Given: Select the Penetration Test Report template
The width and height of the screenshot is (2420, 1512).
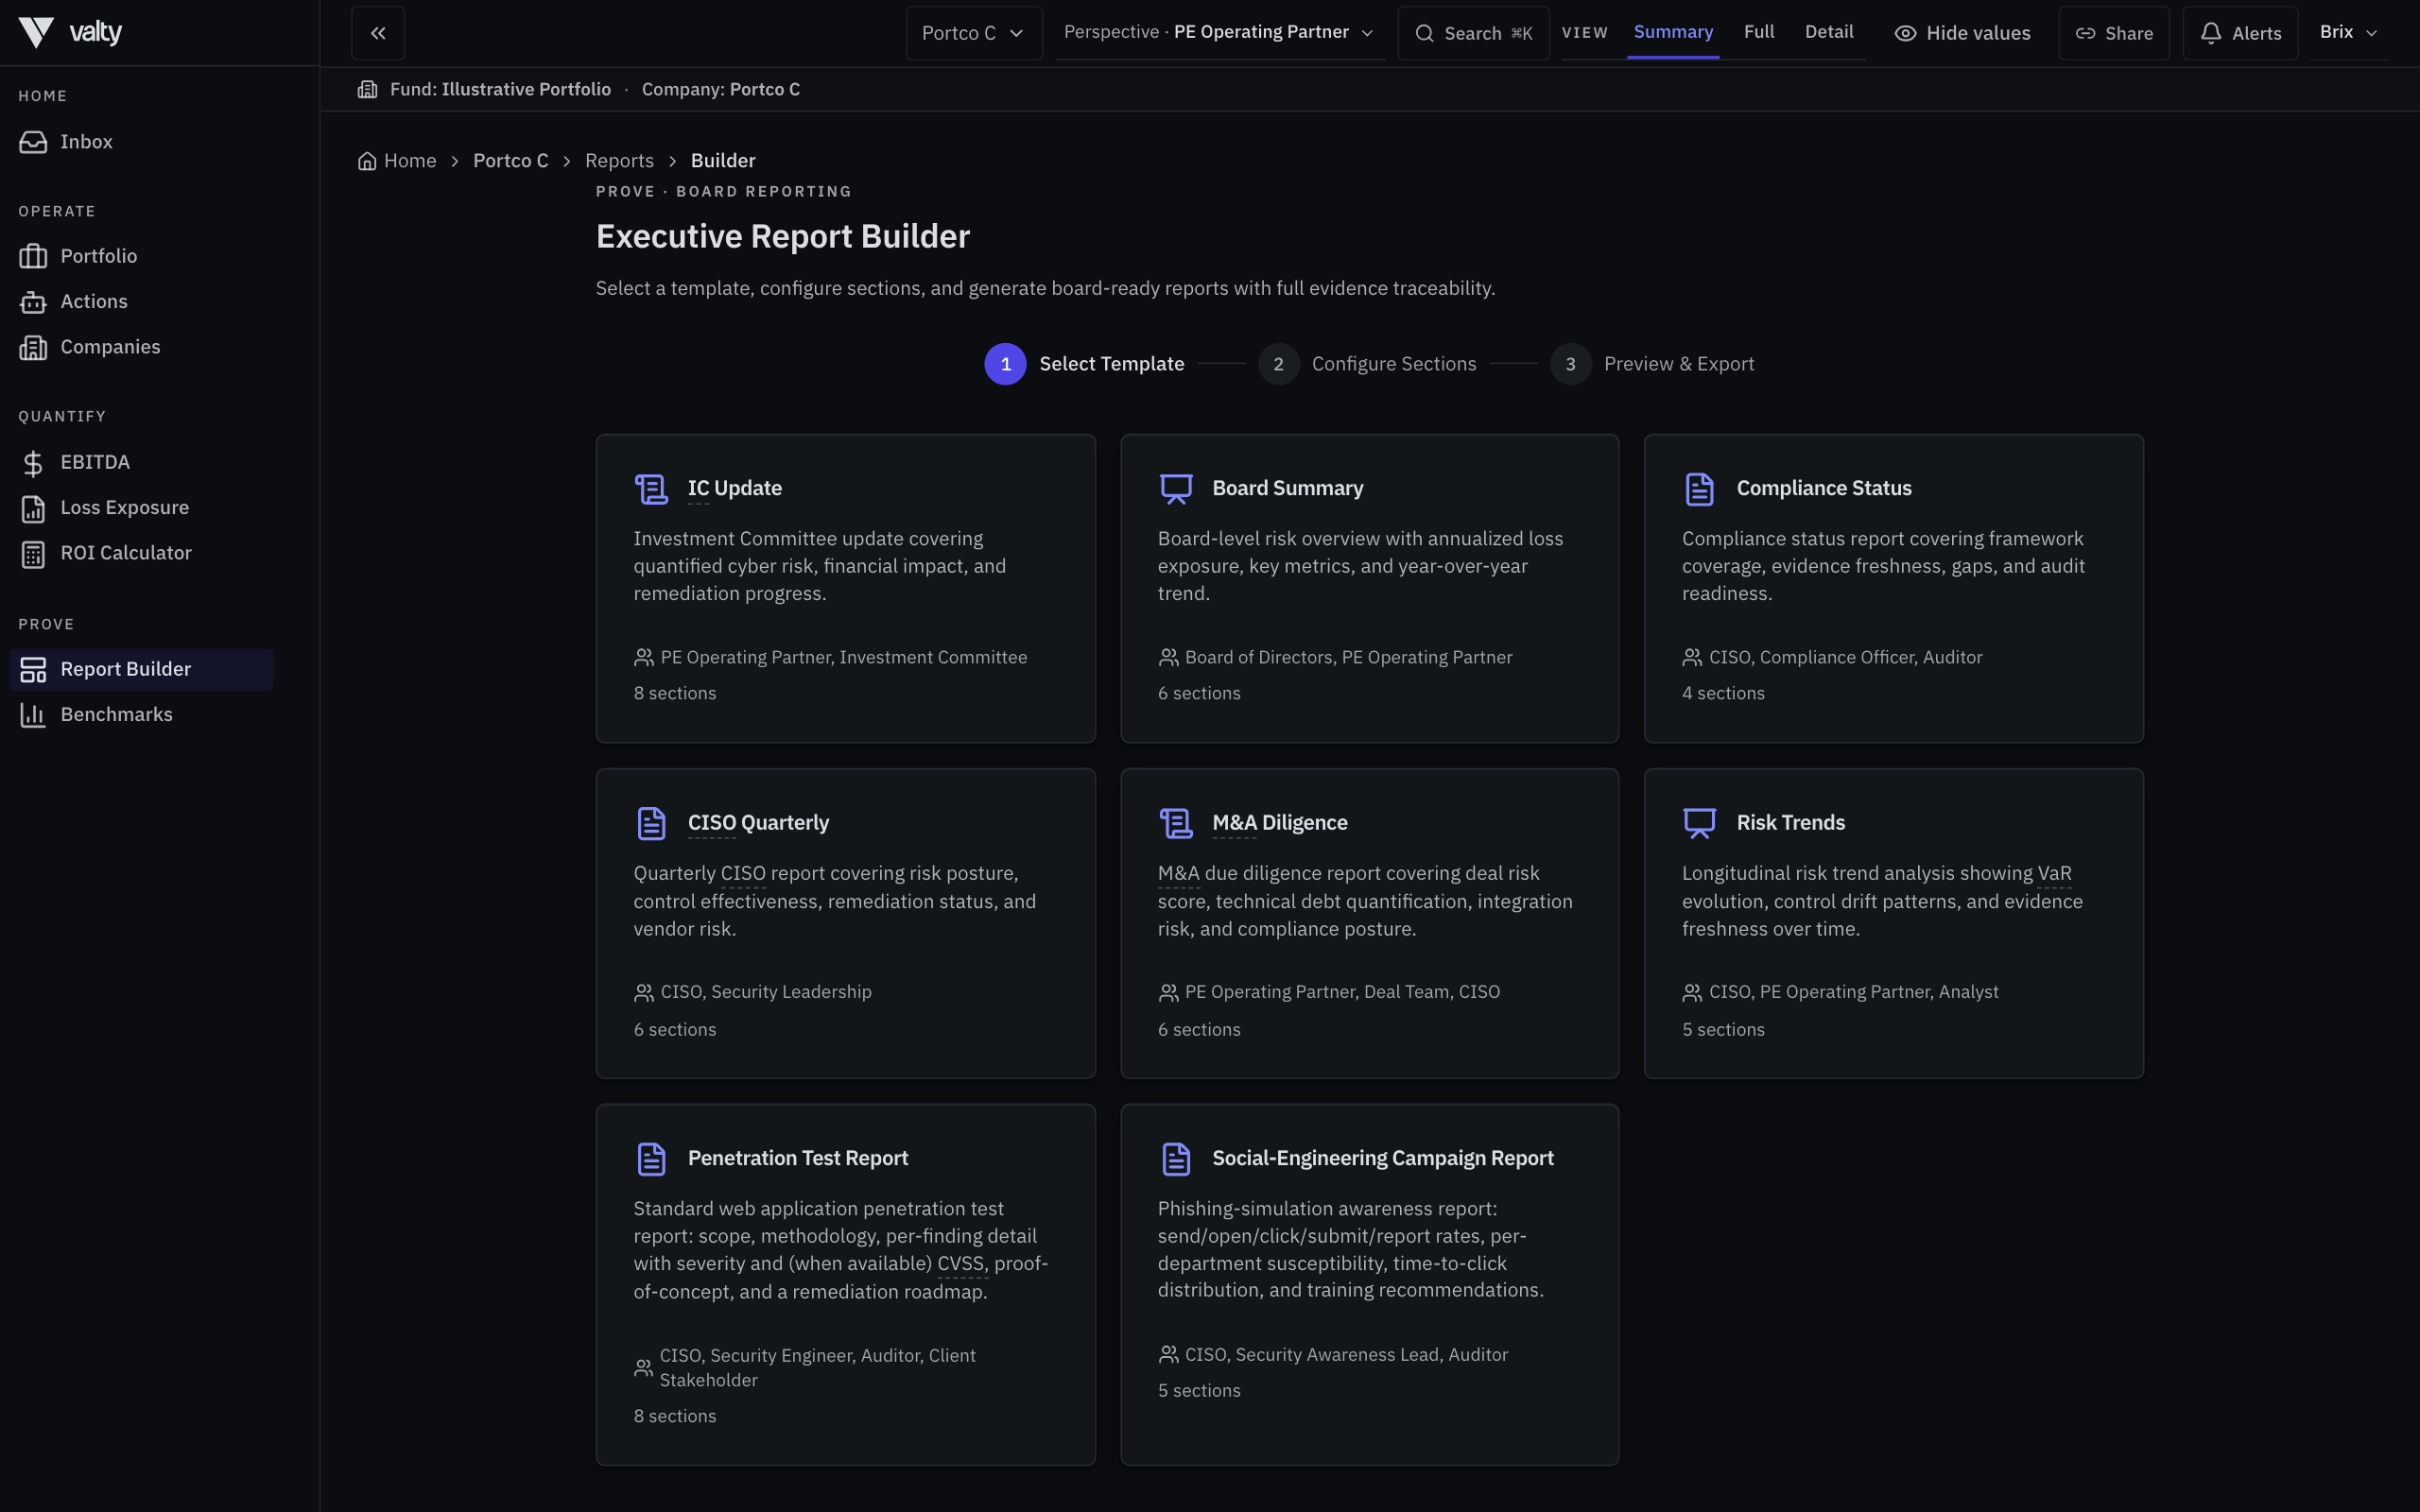Looking at the screenshot, I should [845, 1285].
